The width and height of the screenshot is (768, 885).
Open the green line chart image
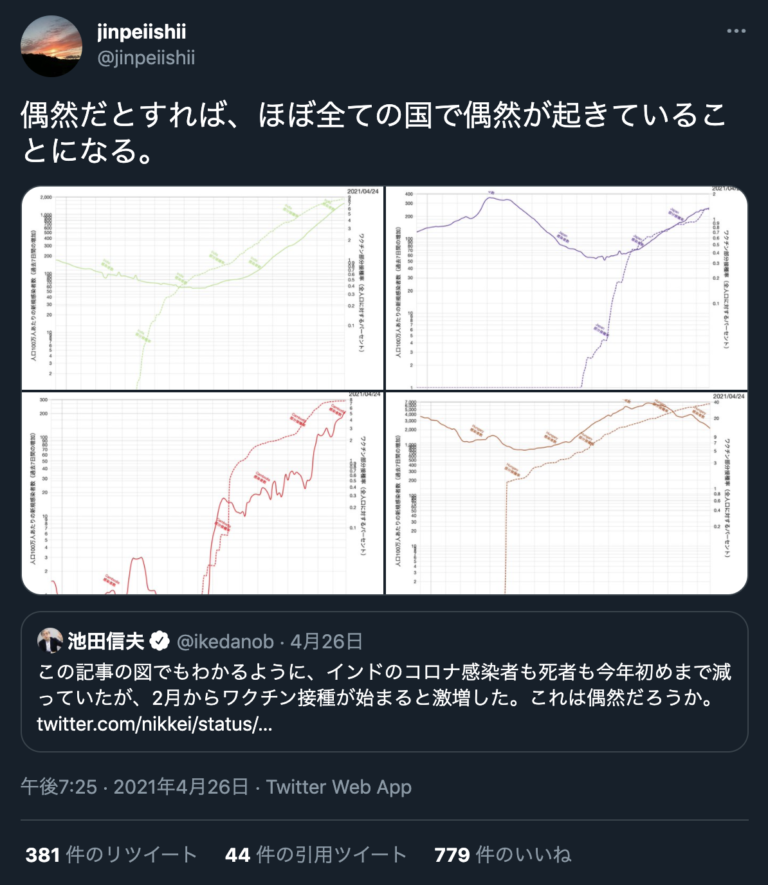pyautogui.click(x=203, y=288)
